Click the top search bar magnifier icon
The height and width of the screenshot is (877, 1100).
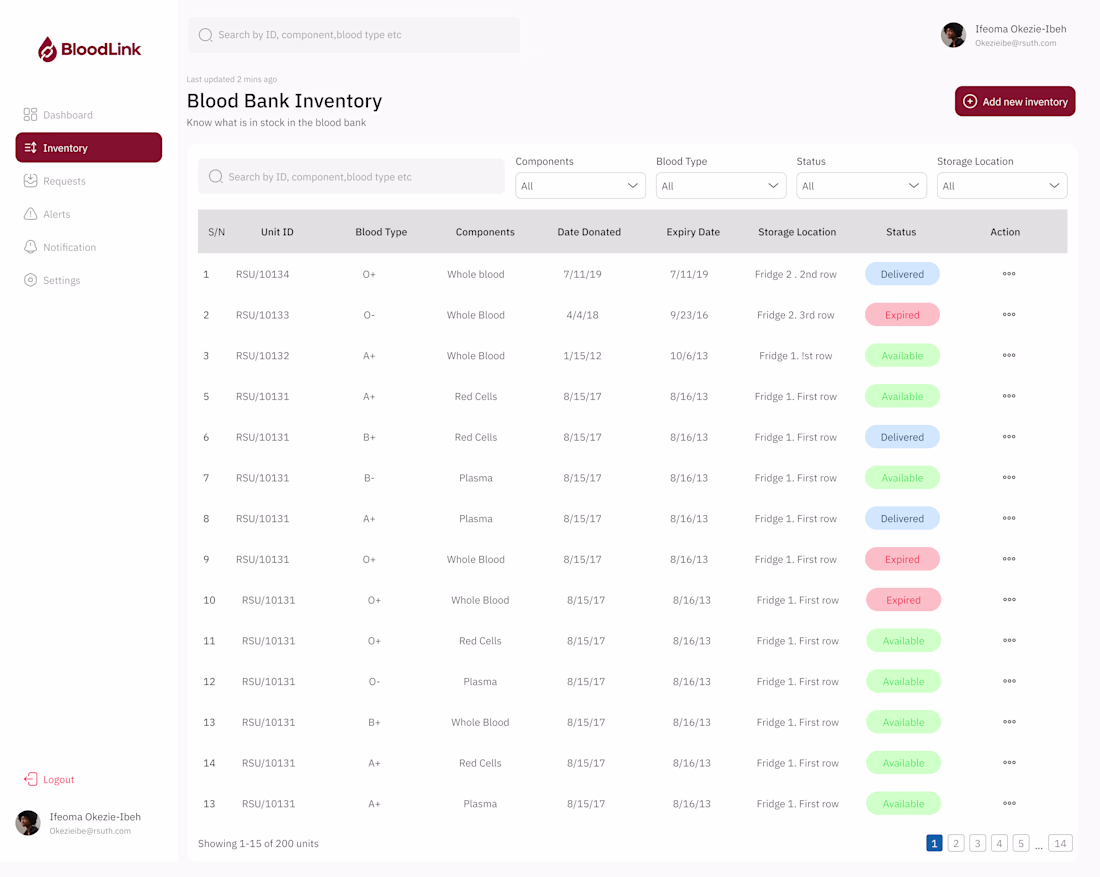click(x=206, y=34)
